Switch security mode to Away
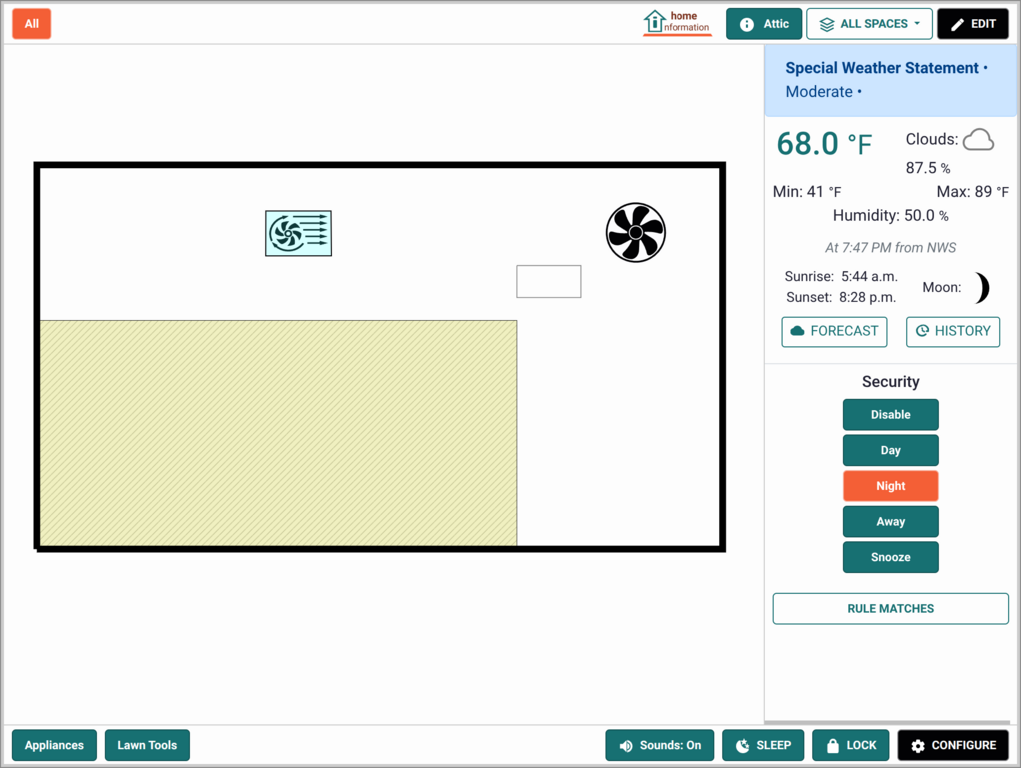 click(890, 522)
